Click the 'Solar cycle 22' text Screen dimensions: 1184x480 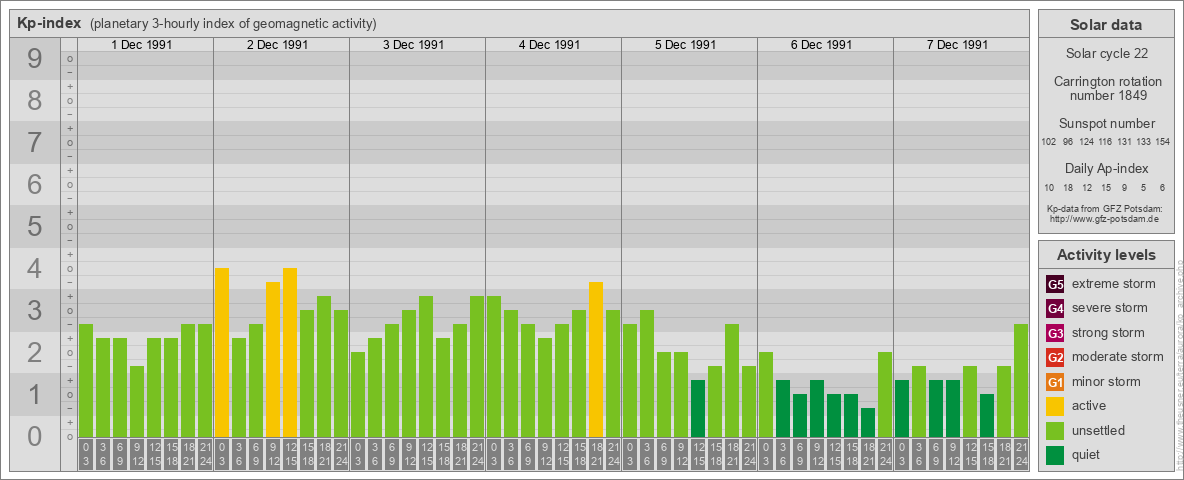[1105, 54]
